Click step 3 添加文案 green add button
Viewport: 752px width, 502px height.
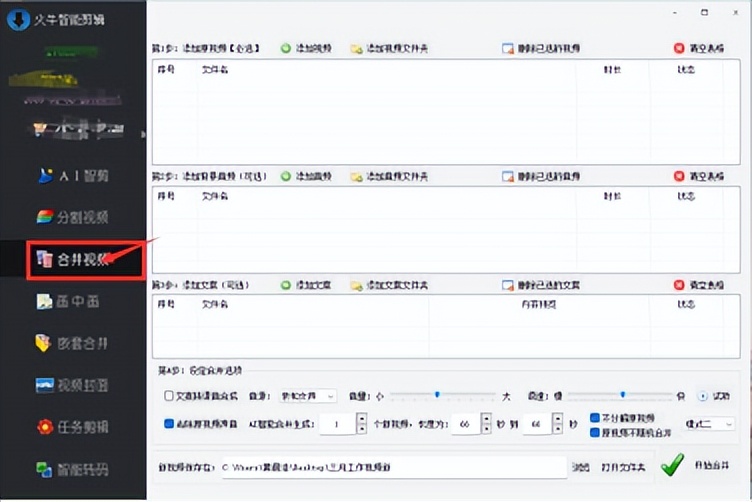tap(306, 285)
